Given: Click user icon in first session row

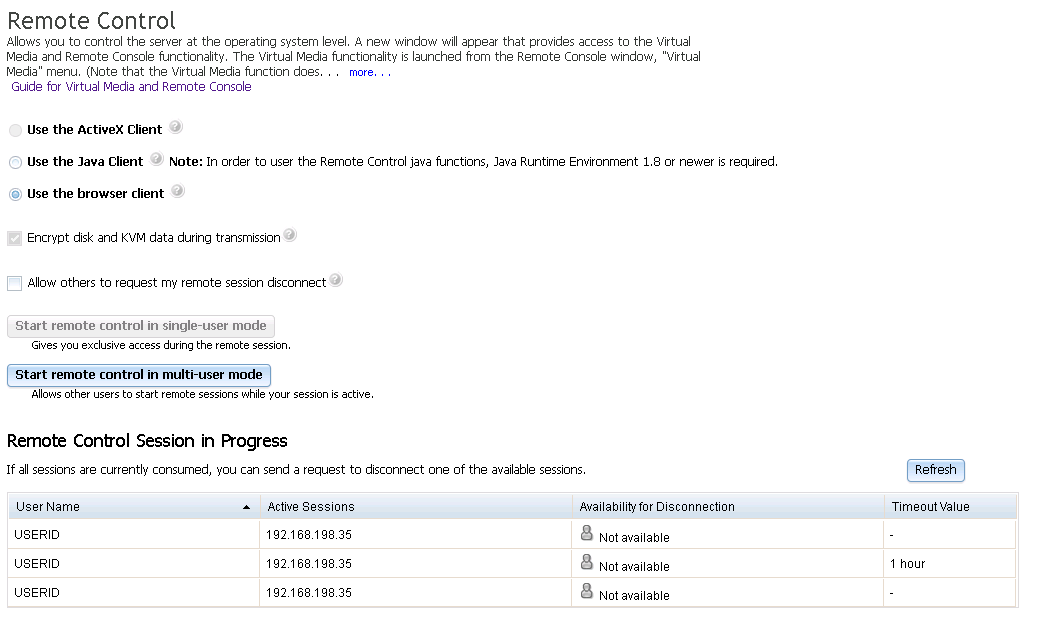Looking at the screenshot, I should [587, 534].
